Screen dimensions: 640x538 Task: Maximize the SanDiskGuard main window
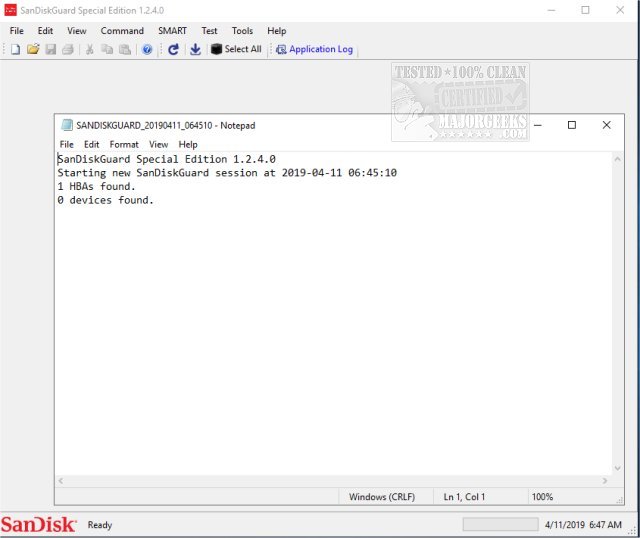[x=585, y=10]
